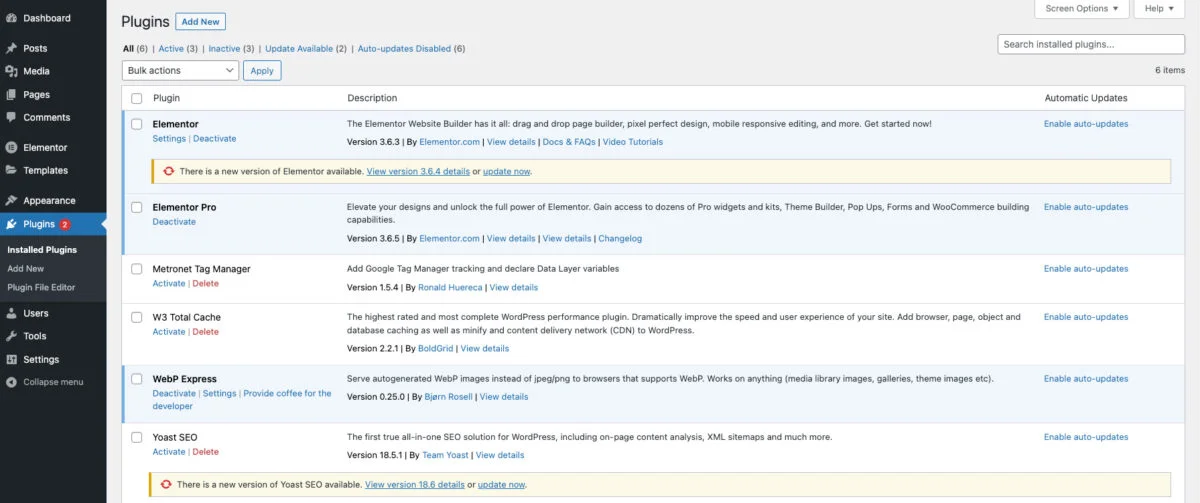Click the Elementor sidebar icon
The image size is (1200, 503).
(11, 147)
